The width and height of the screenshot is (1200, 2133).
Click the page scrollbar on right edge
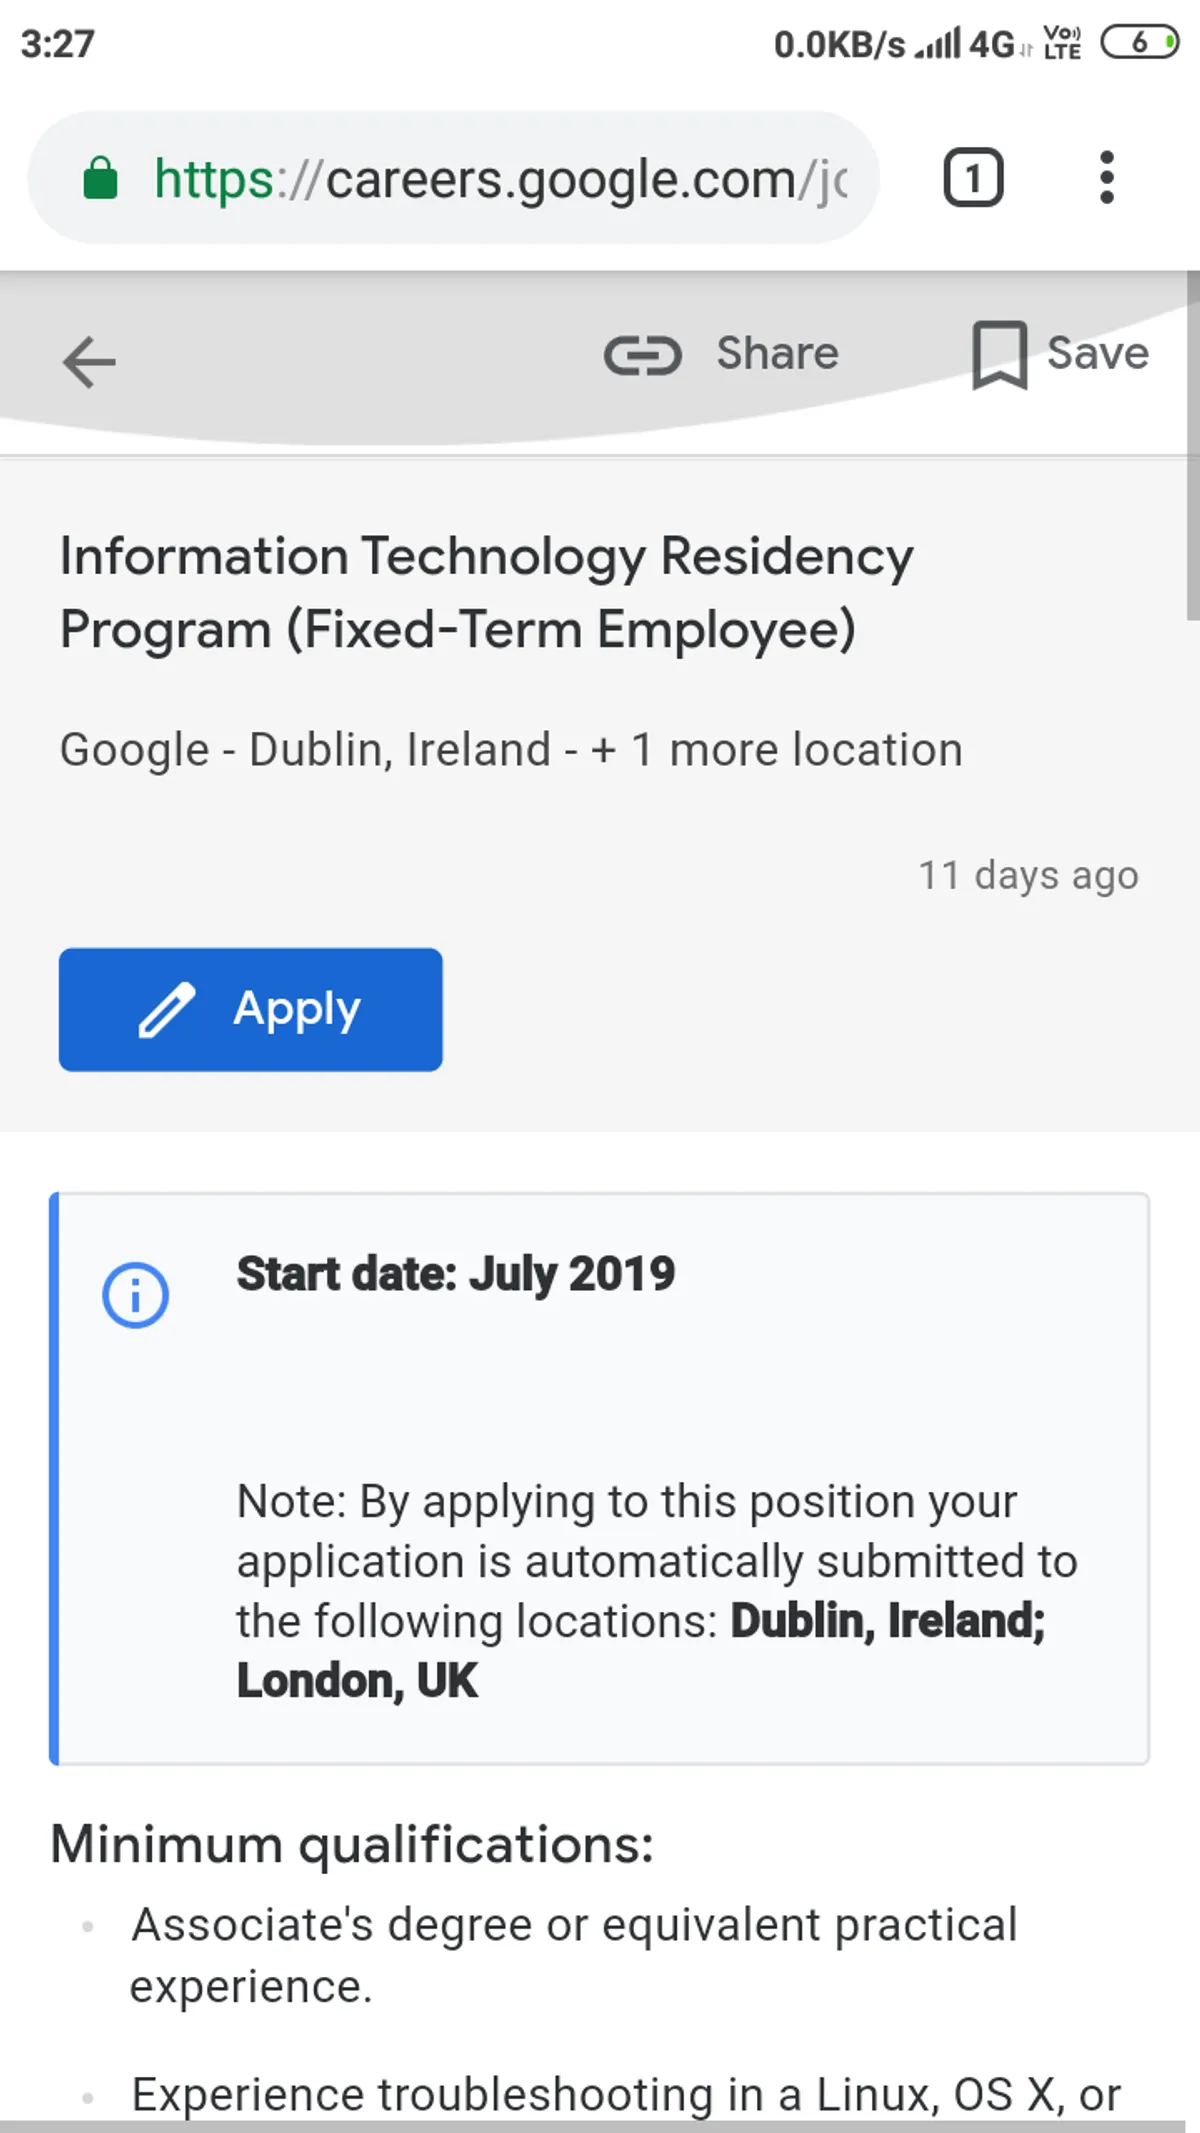coord(1191,445)
